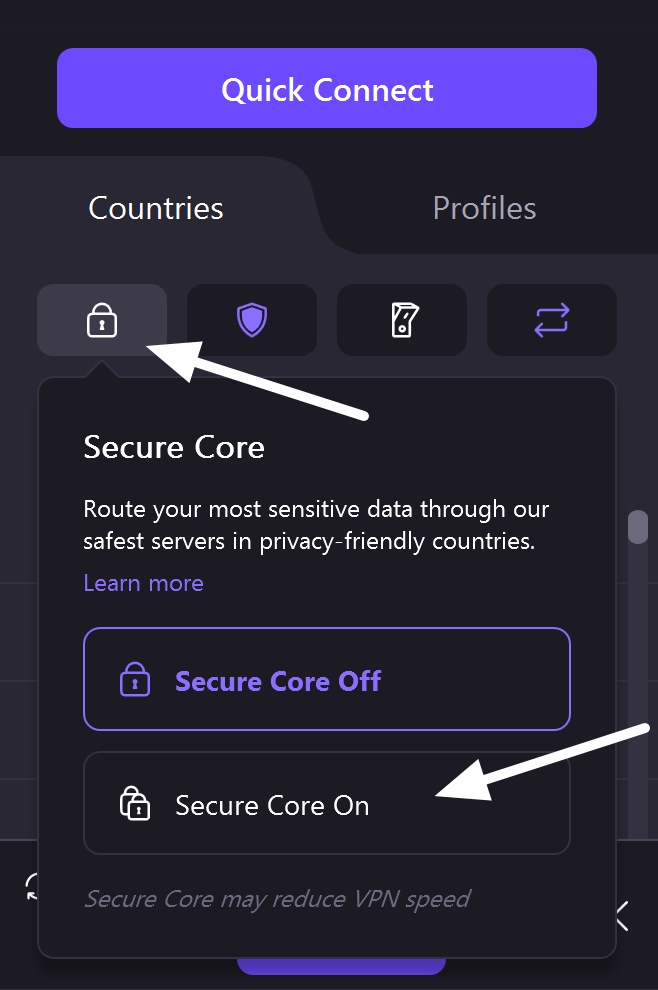Select the NetShield shield icon

(x=251, y=320)
